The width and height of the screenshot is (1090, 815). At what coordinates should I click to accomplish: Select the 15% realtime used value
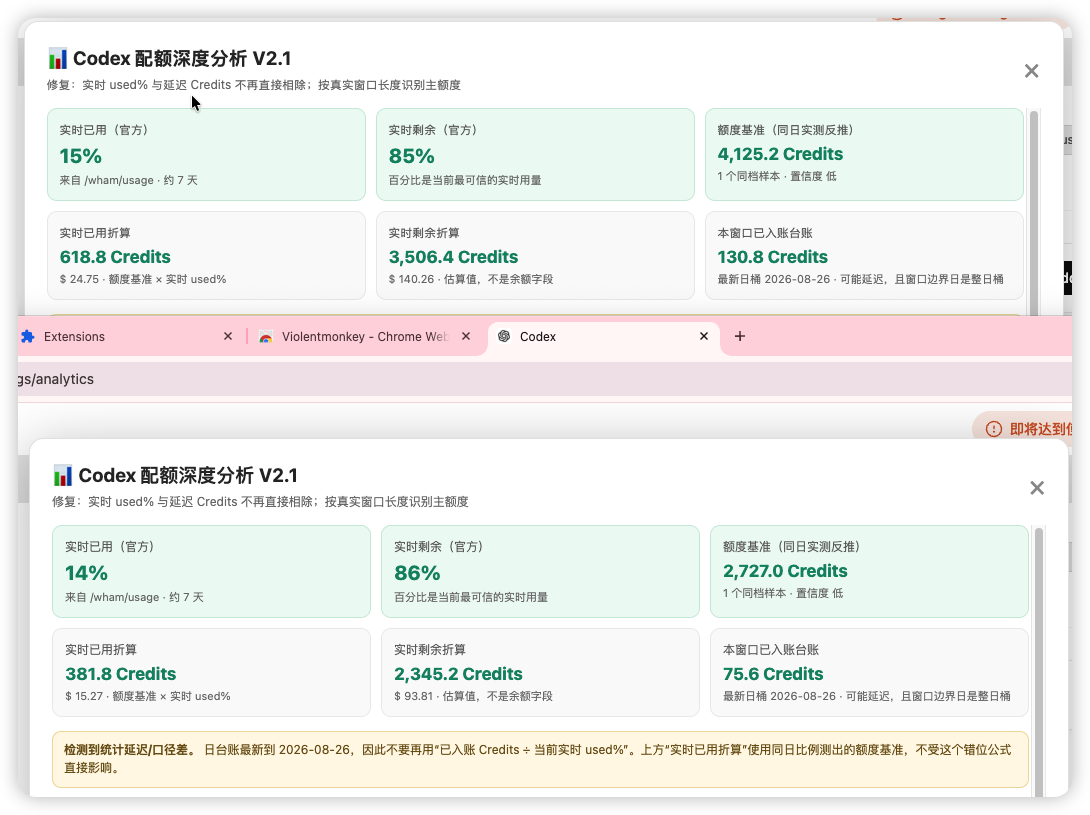[81, 156]
